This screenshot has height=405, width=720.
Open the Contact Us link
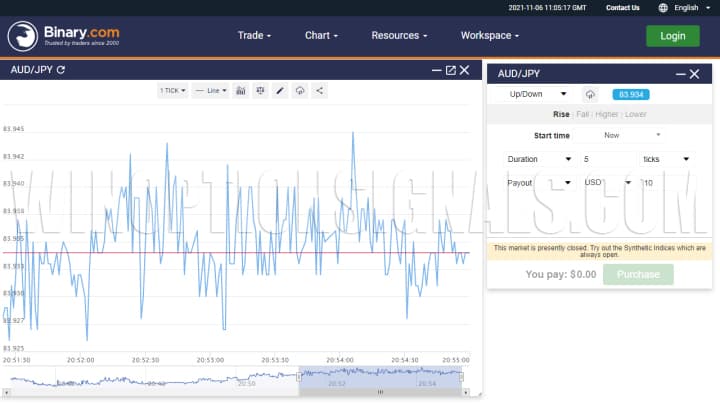pos(622,7)
